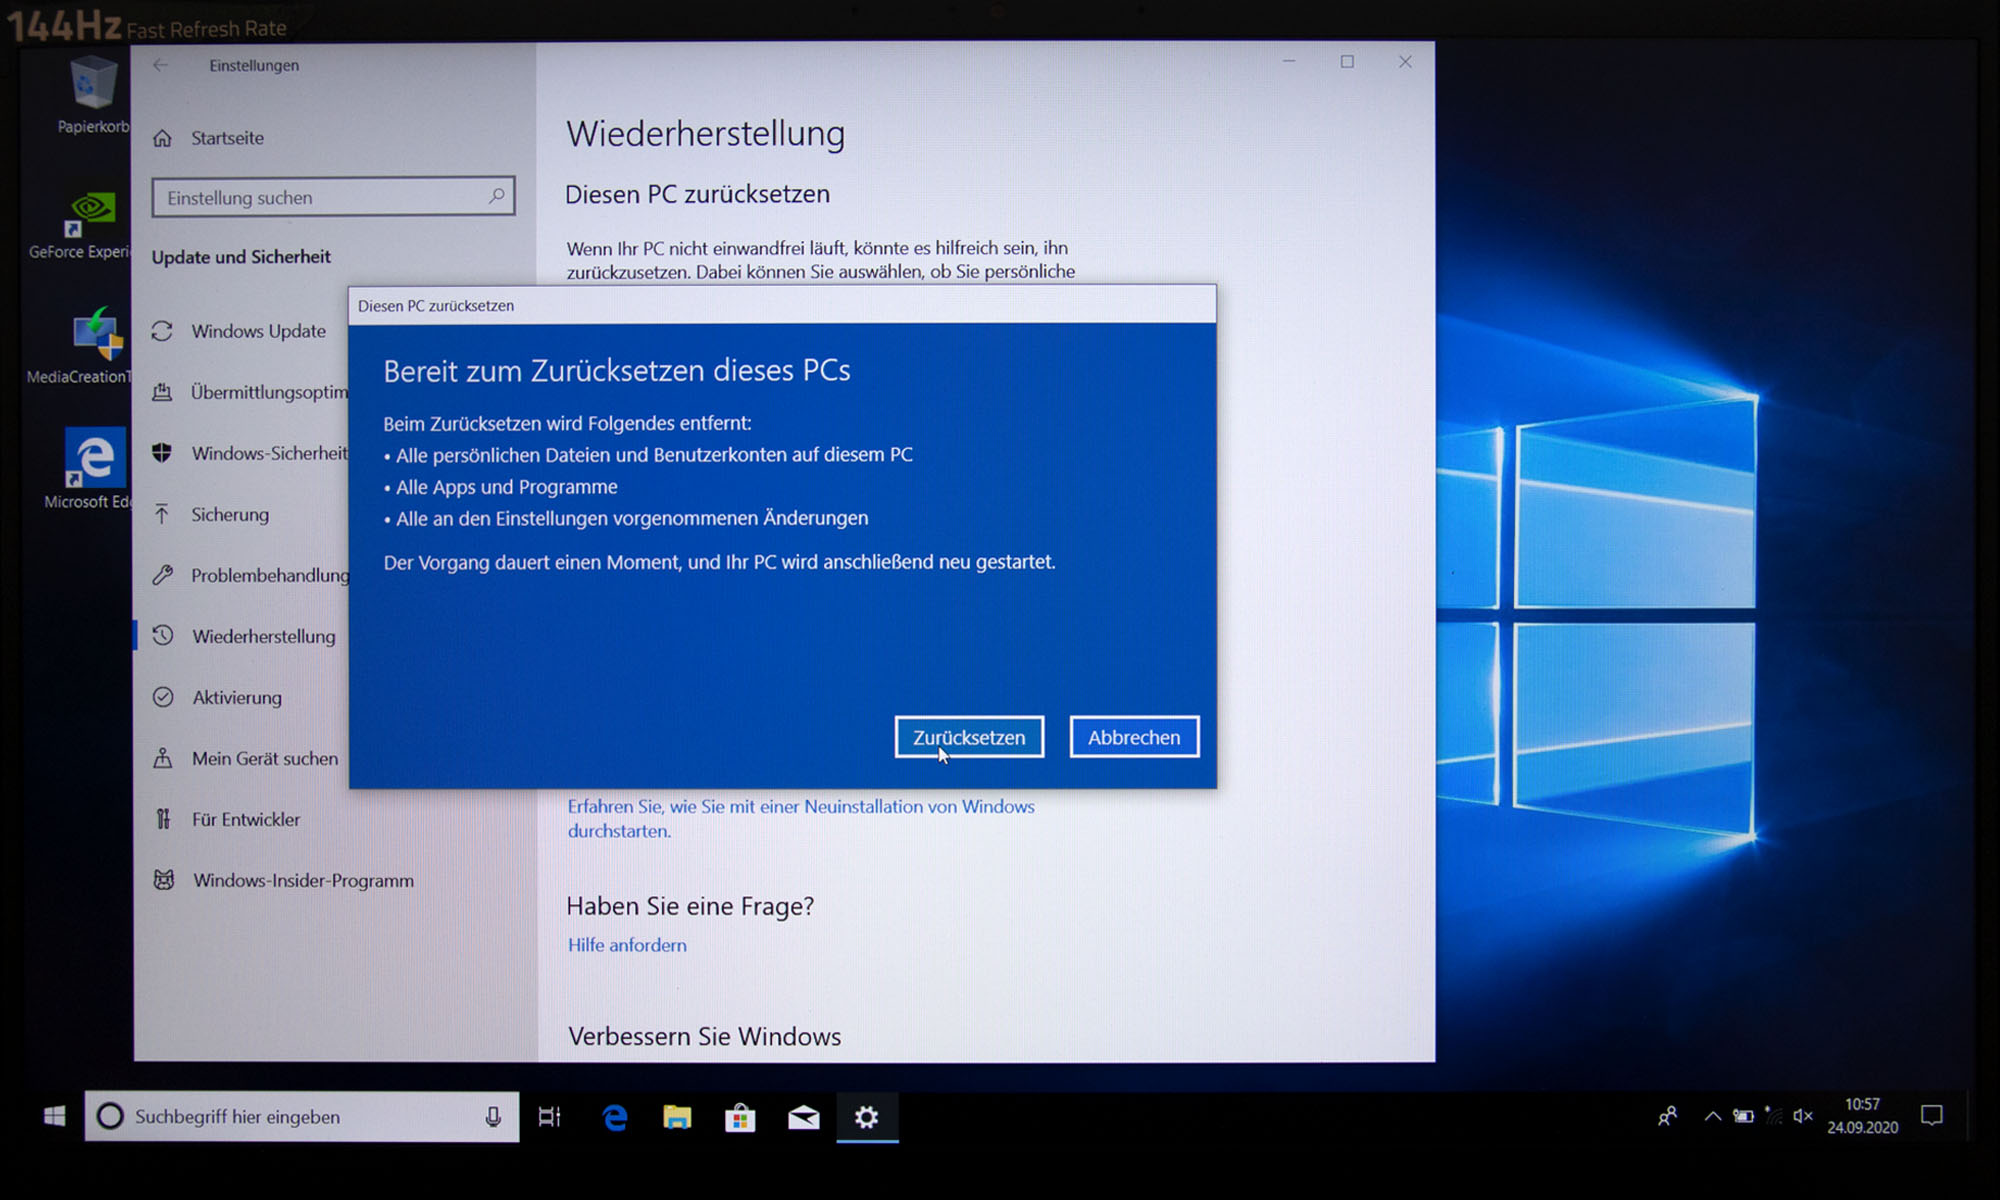Activate the microphone voice search icon
This screenshot has height=1200, width=2000.
pos(493,1117)
